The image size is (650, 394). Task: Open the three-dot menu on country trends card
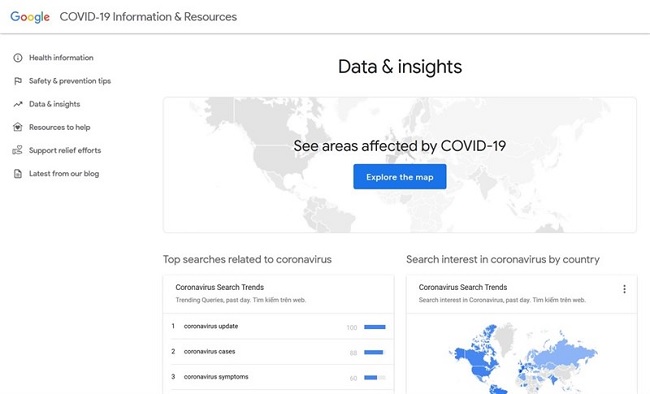pos(624,289)
